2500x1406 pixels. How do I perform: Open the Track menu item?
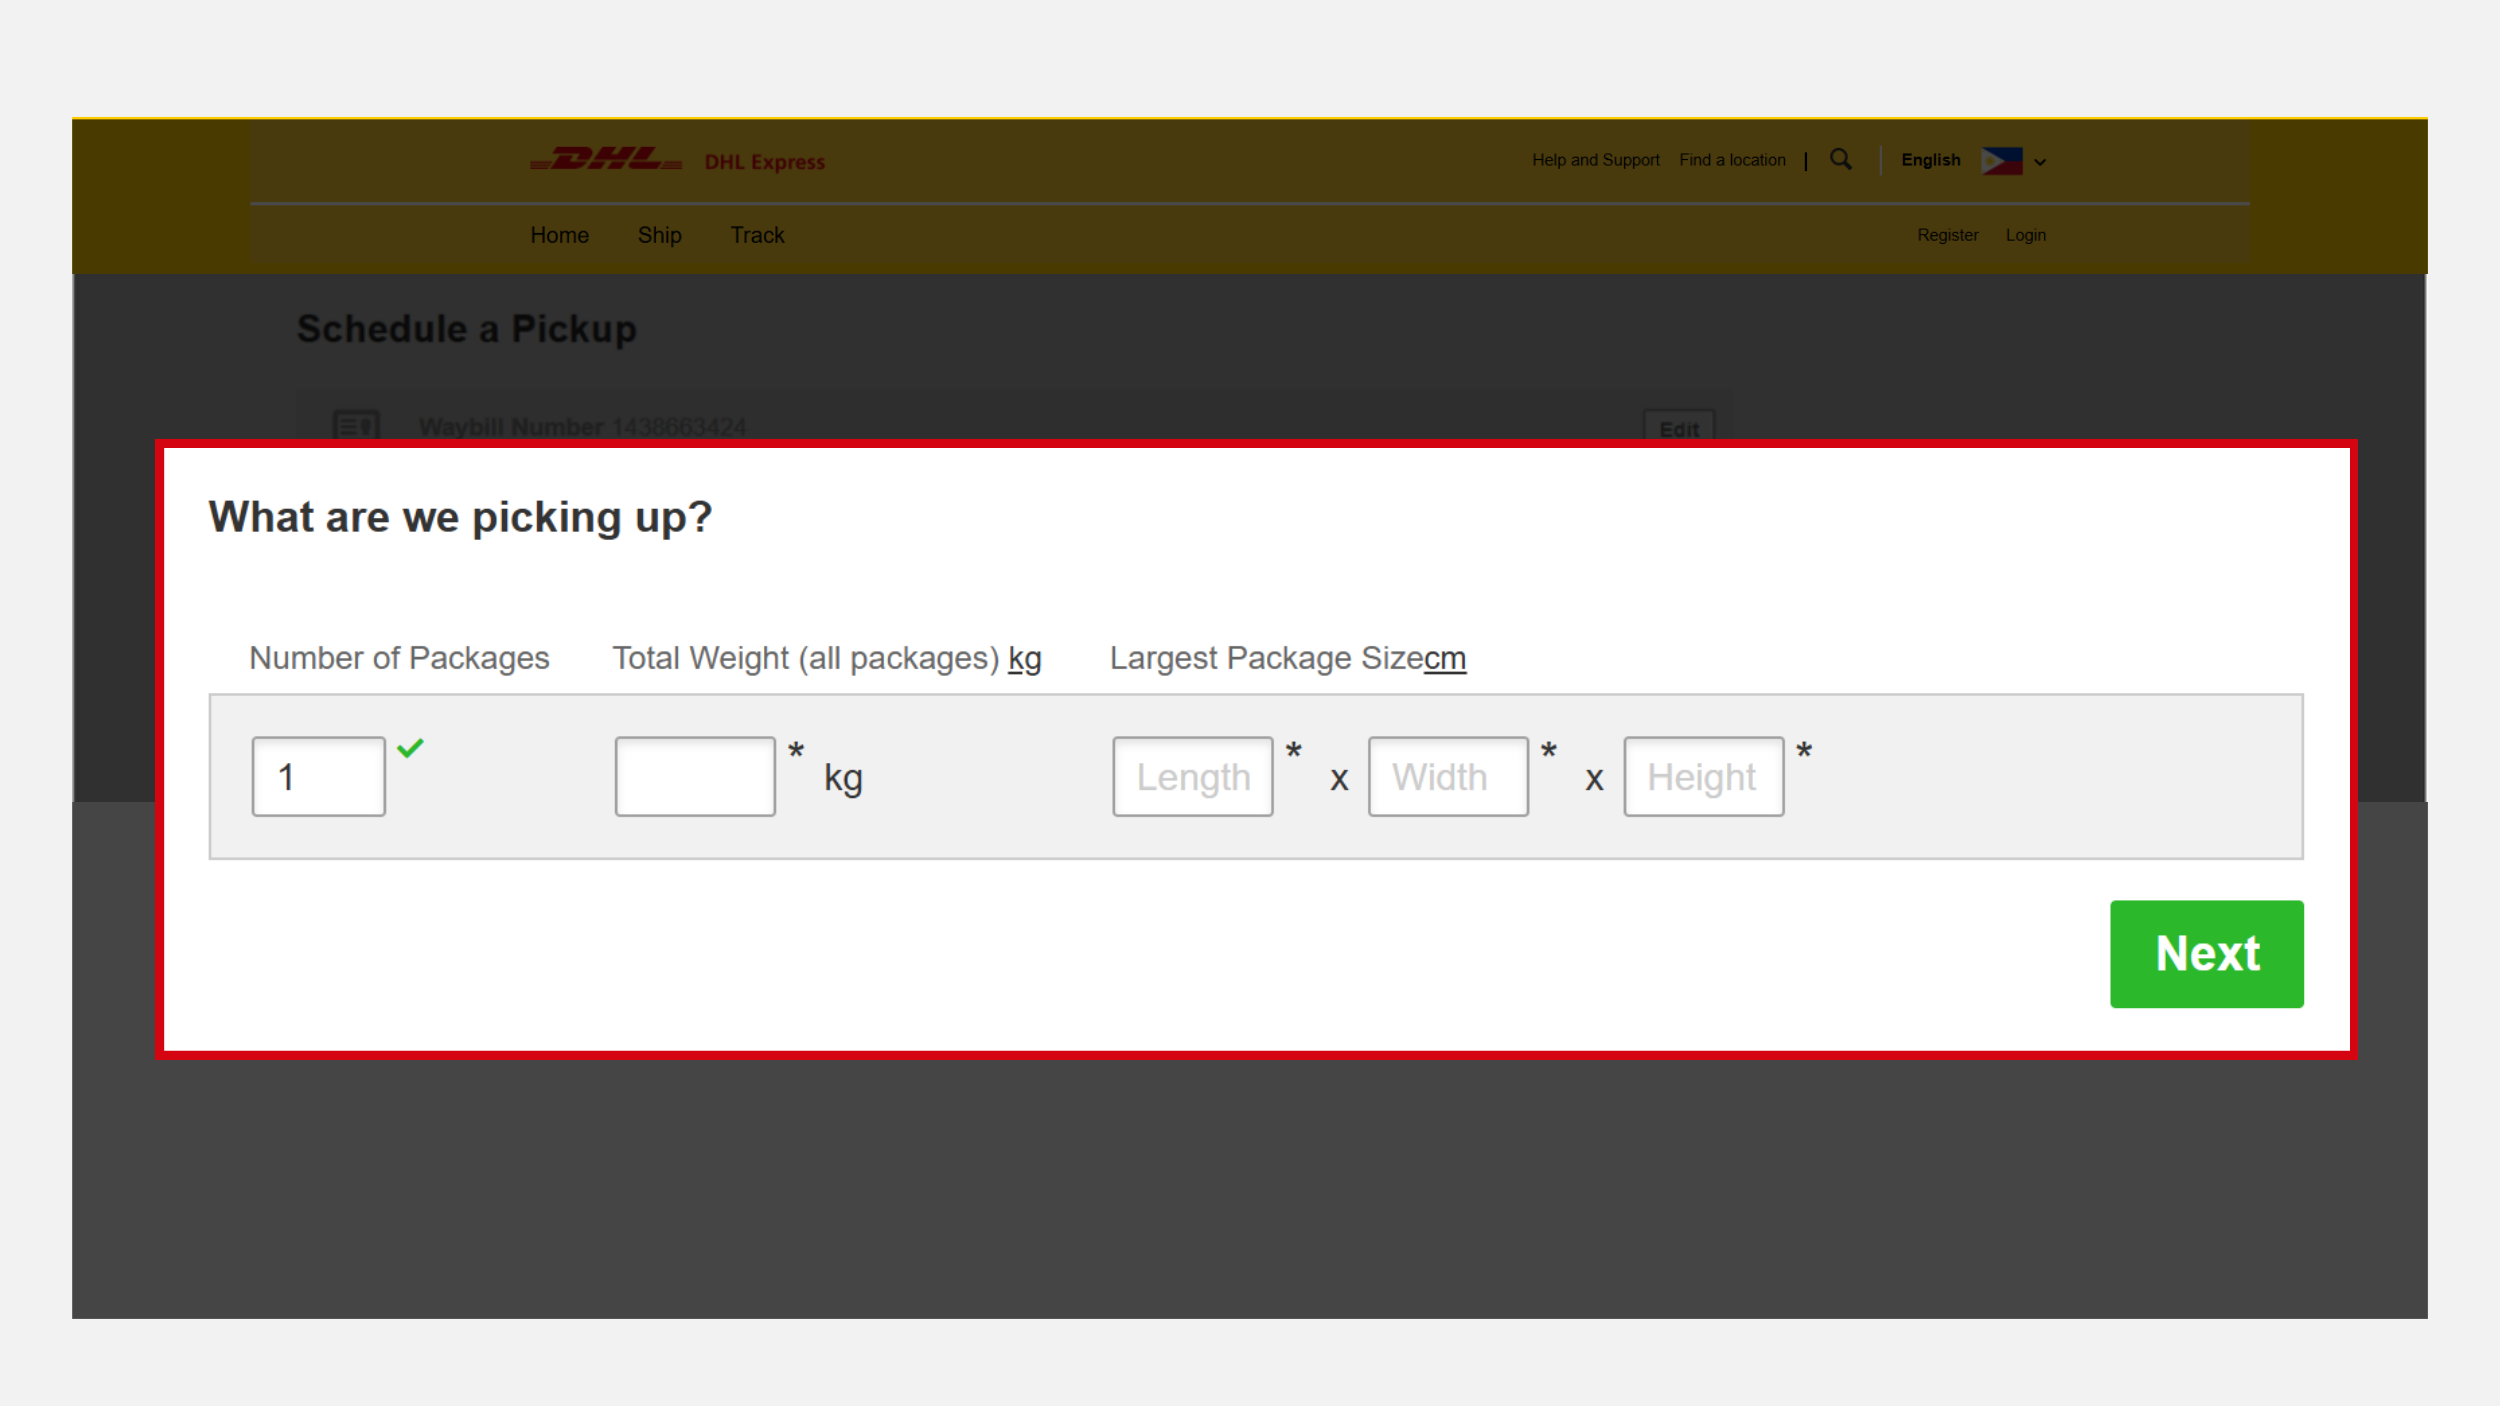pos(757,235)
